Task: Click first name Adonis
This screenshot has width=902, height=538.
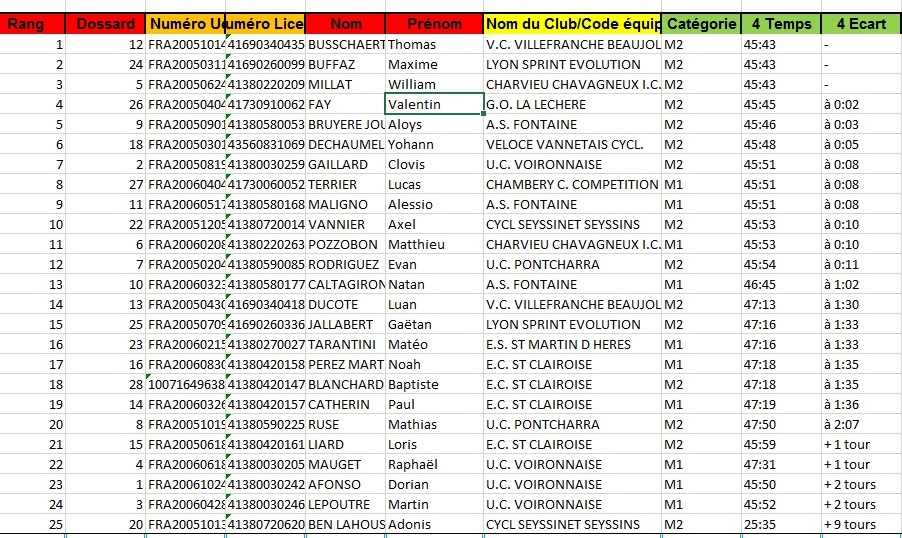Action: tap(434, 524)
